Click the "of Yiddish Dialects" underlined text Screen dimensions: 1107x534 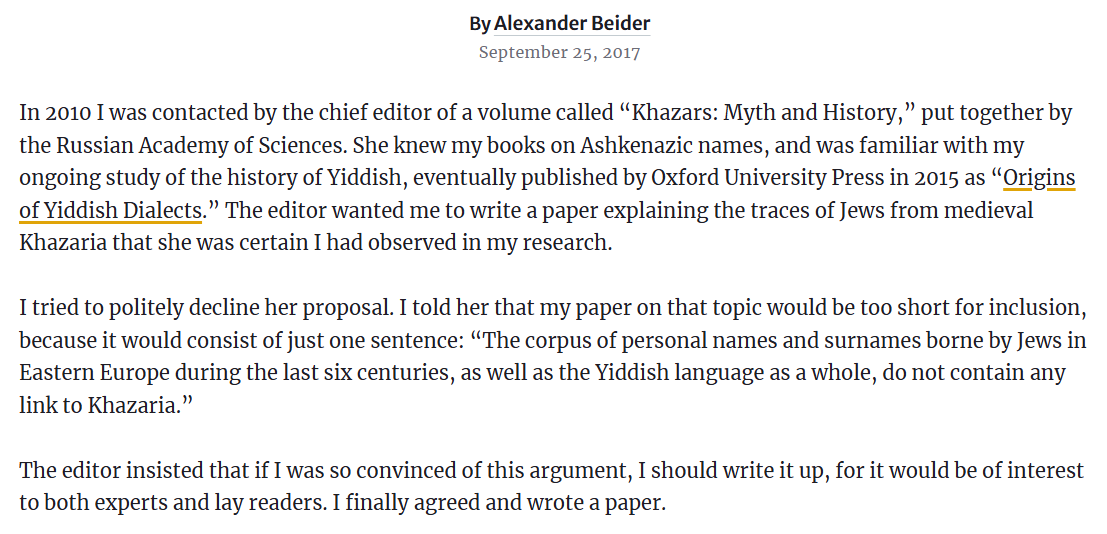[x=110, y=210]
